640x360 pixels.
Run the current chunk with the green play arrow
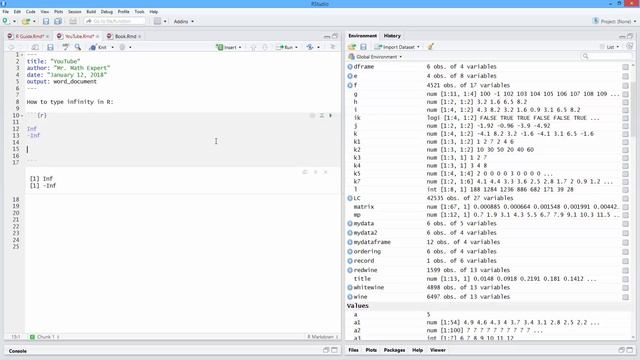pos(331,116)
